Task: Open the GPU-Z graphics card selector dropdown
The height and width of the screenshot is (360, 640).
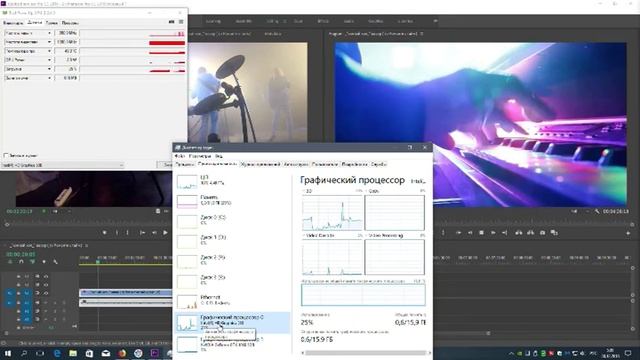Action: tap(62, 165)
